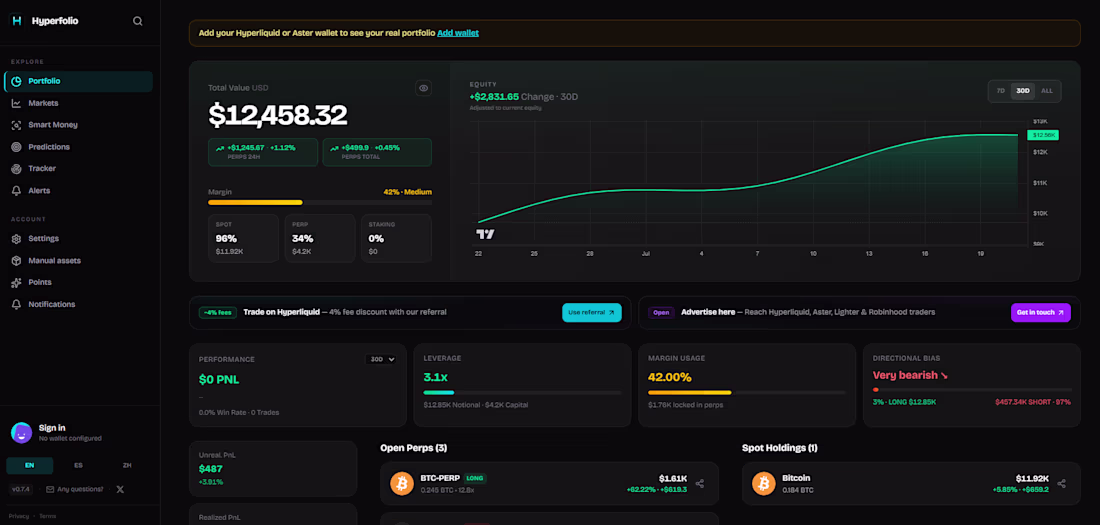Image resolution: width=1100 pixels, height=525 pixels.
Task: Click the Predictions target icon in sidebar
Action: 16,147
